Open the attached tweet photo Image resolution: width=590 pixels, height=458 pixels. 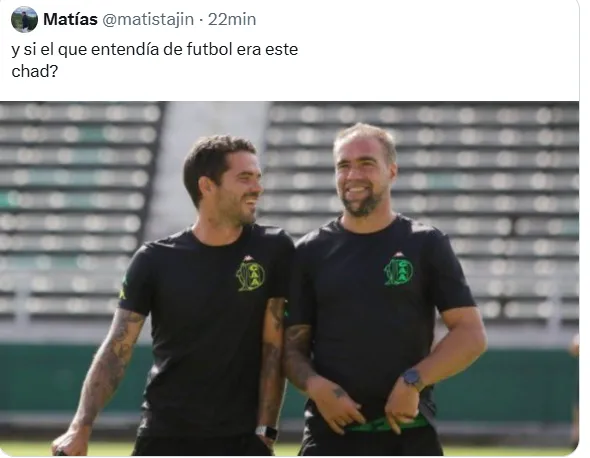(x=289, y=278)
